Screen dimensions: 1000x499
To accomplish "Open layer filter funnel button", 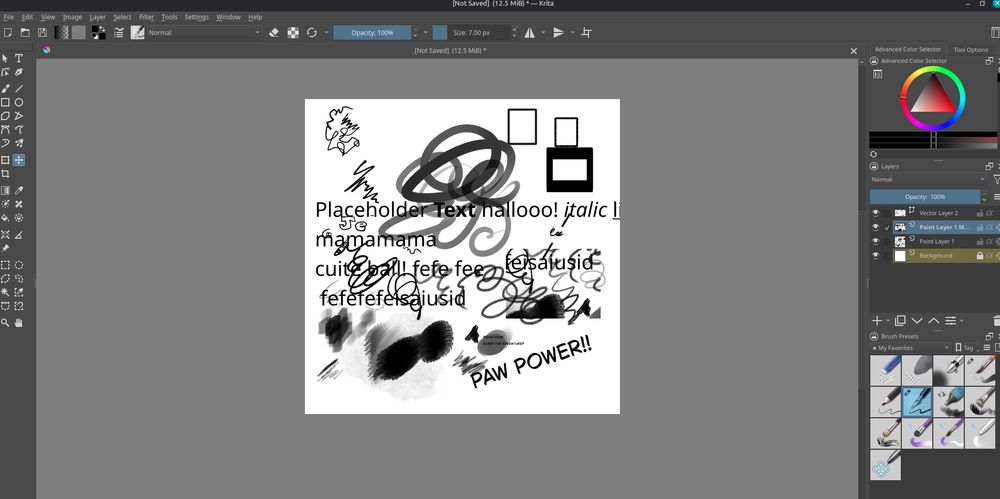I will click(996, 180).
